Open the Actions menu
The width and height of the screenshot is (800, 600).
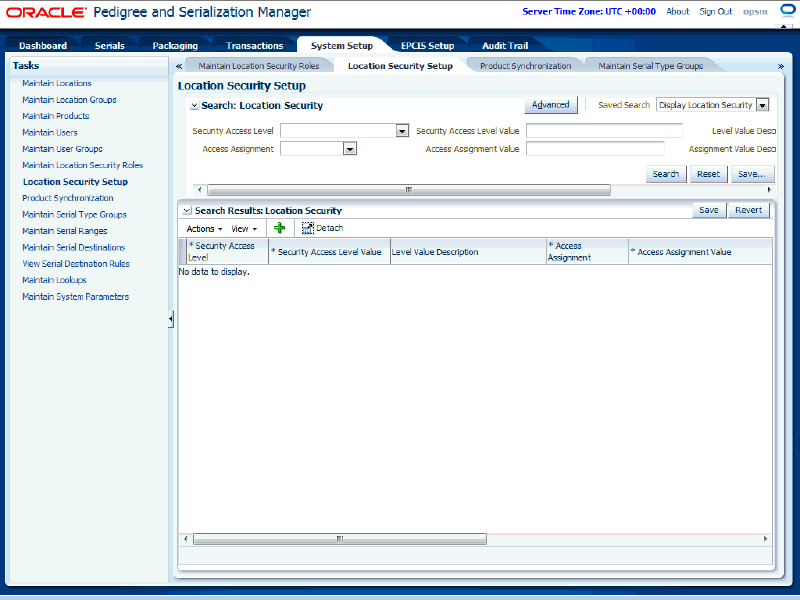[x=204, y=229]
